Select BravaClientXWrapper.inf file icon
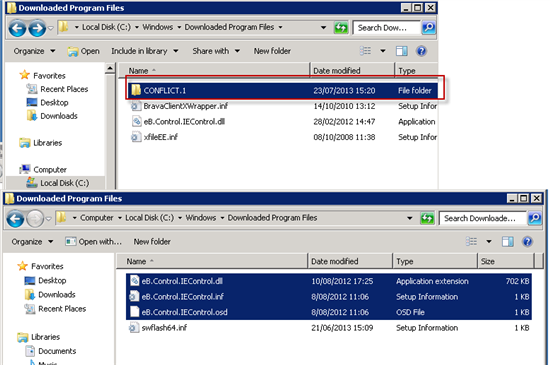The height and width of the screenshot is (365, 550). coord(135,106)
